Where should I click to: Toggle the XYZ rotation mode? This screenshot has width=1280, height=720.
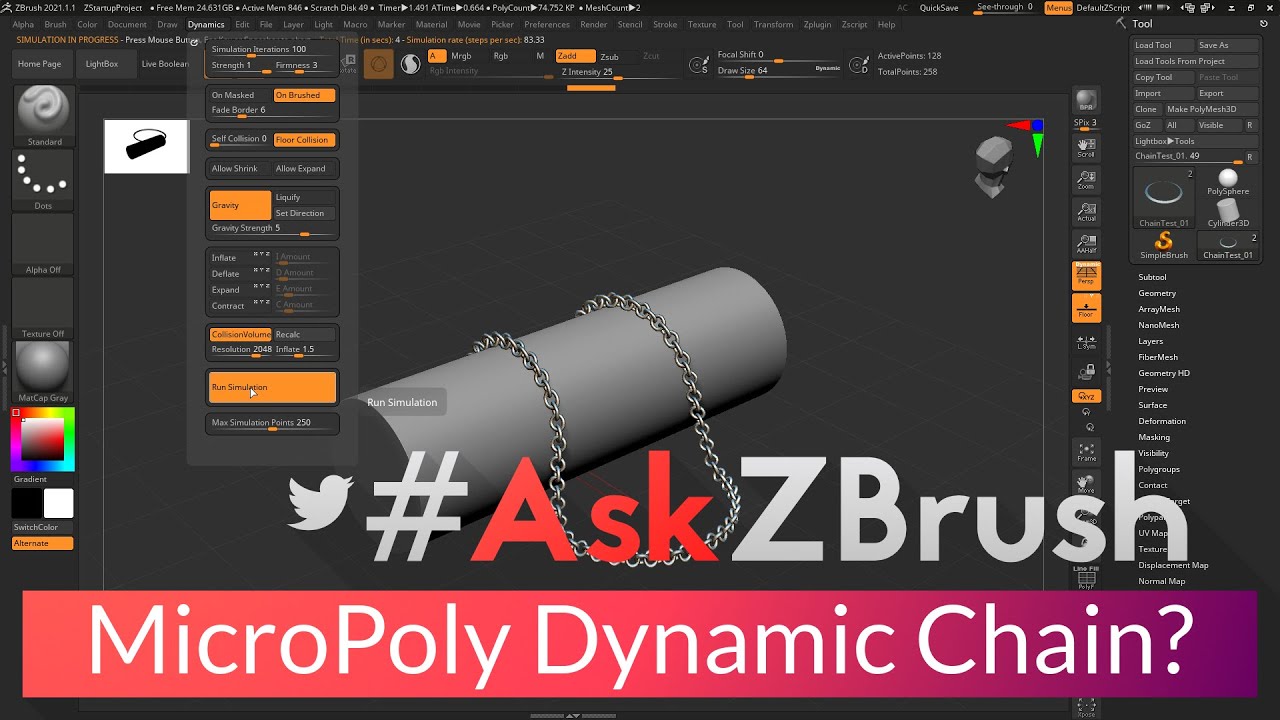(1086, 397)
